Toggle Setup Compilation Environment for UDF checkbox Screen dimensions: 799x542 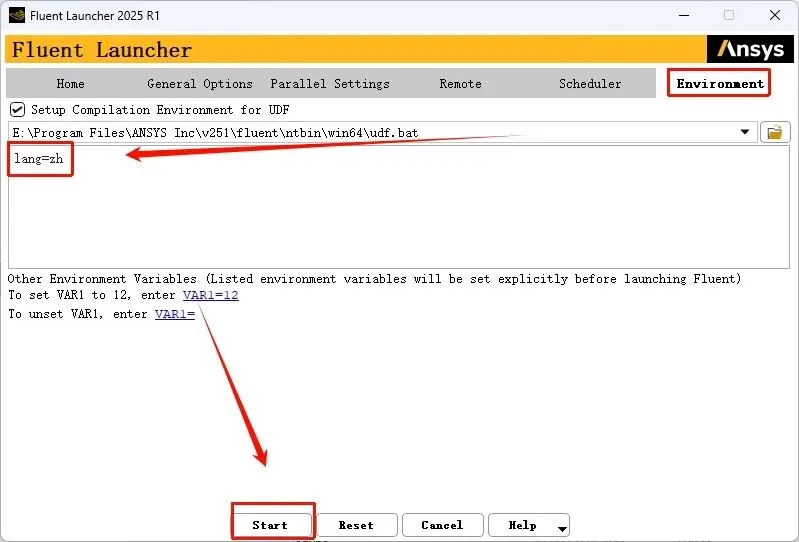coord(17,110)
